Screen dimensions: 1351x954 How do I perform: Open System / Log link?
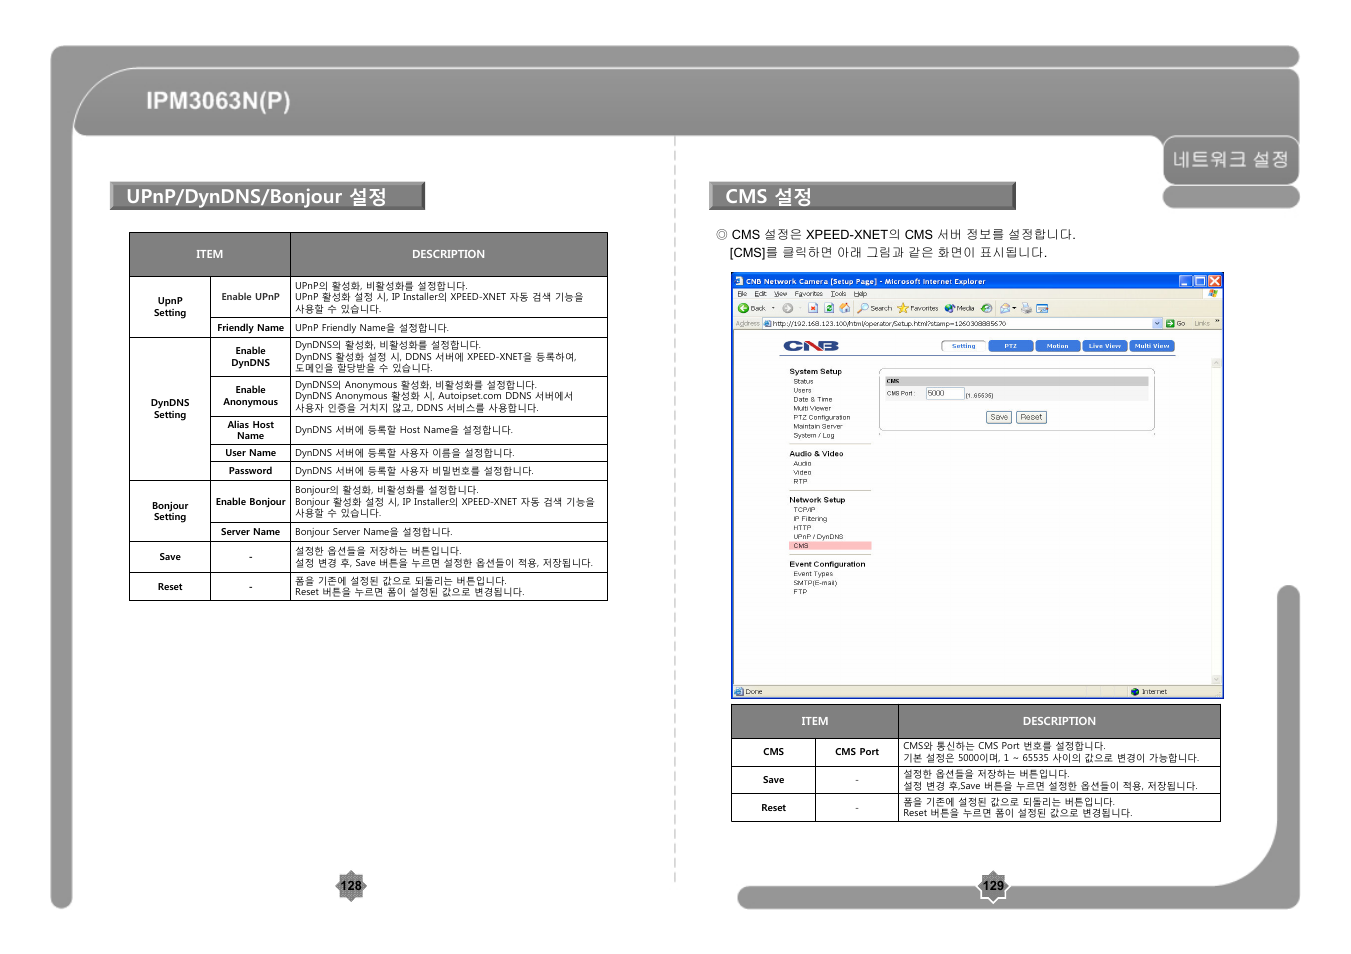pyautogui.click(x=813, y=435)
